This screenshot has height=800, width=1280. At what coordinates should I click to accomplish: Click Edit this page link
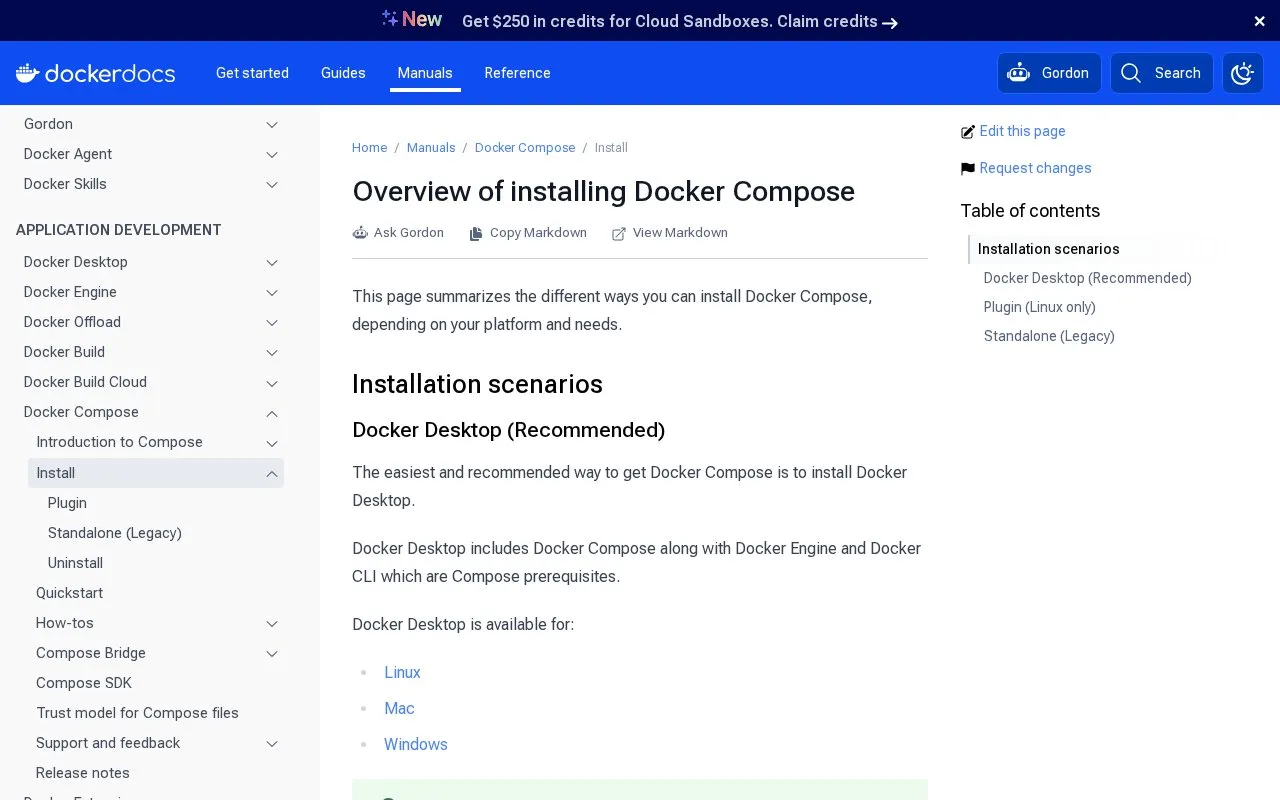(1022, 131)
